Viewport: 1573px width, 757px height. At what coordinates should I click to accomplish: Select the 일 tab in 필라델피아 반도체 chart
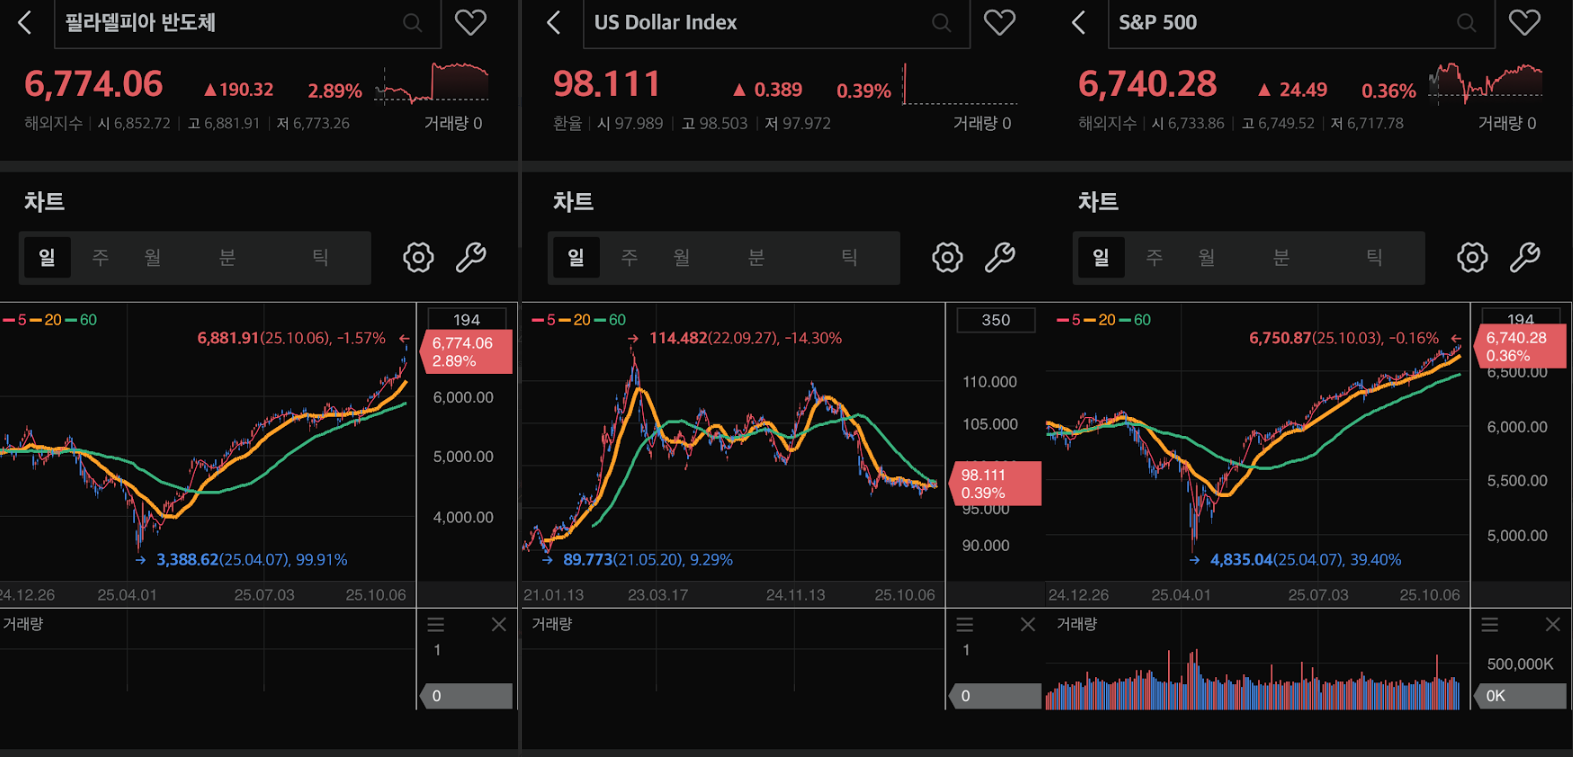pos(47,257)
